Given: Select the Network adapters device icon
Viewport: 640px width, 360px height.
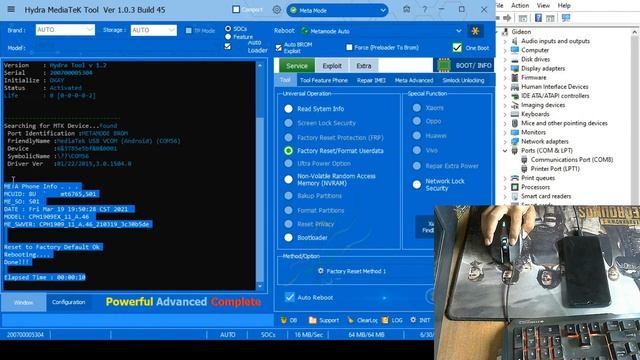Looking at the screenshot, I should tap(515, 141).
